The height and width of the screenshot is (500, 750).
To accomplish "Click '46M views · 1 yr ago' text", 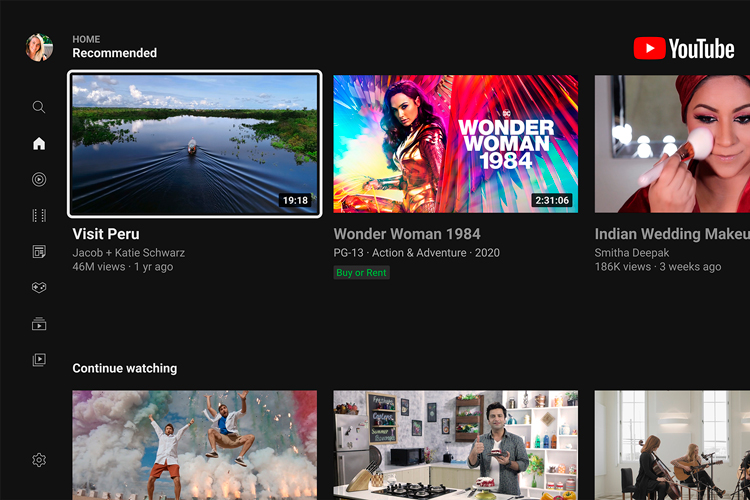I will tap(122, 267).
